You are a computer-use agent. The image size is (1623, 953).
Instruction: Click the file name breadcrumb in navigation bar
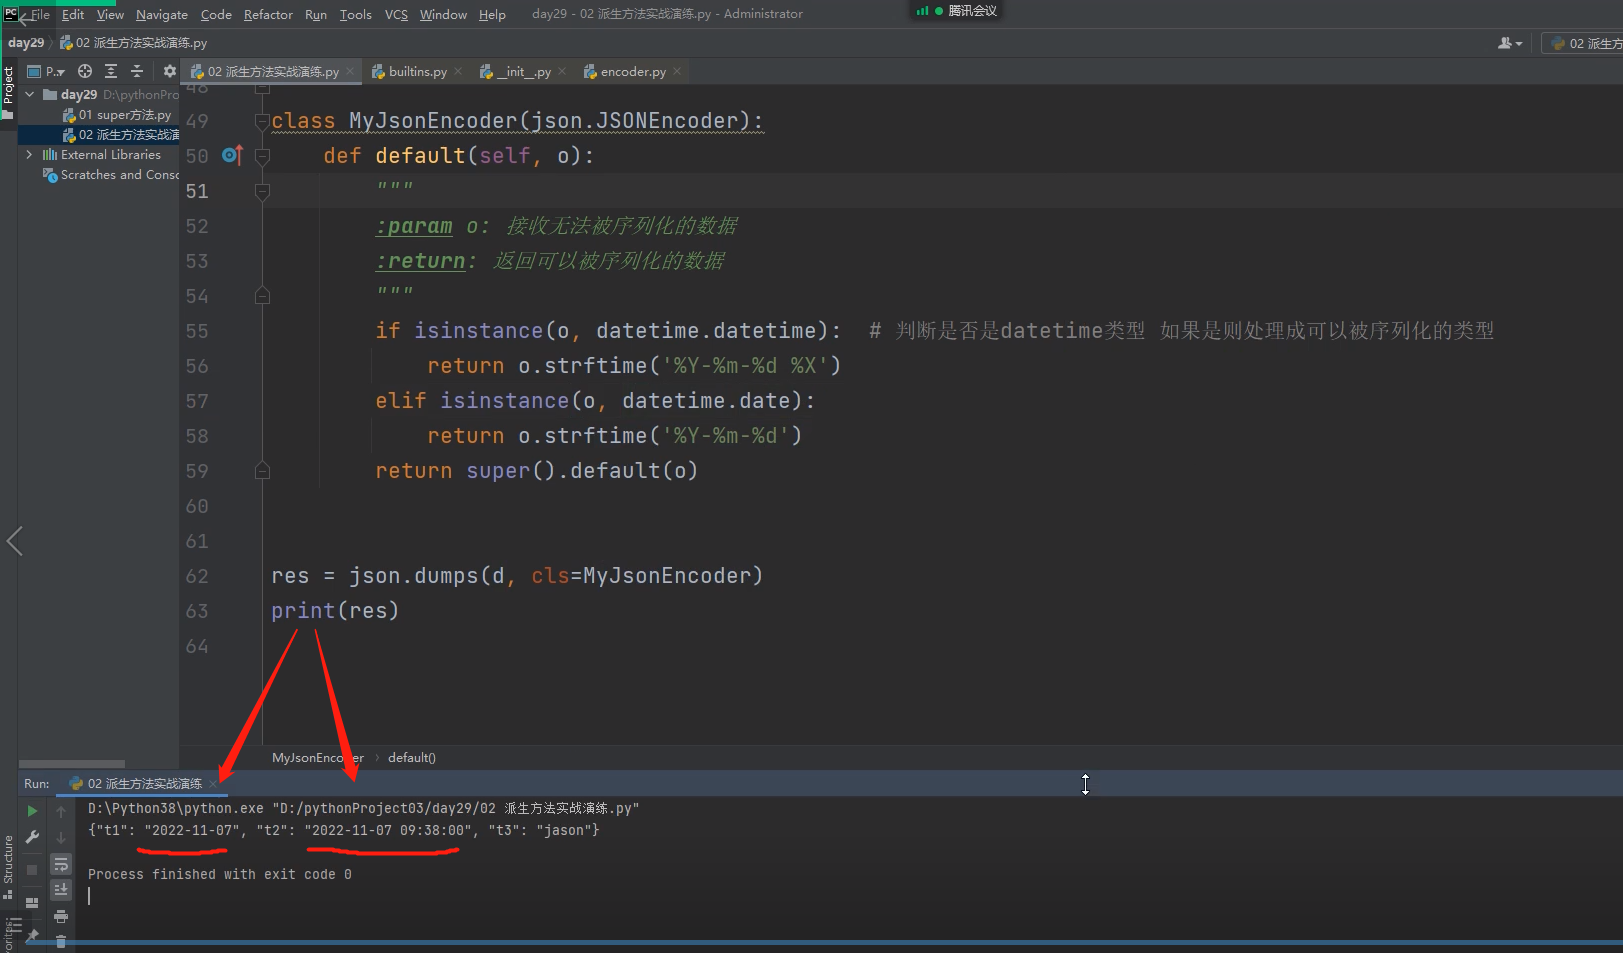click(134, 43)
